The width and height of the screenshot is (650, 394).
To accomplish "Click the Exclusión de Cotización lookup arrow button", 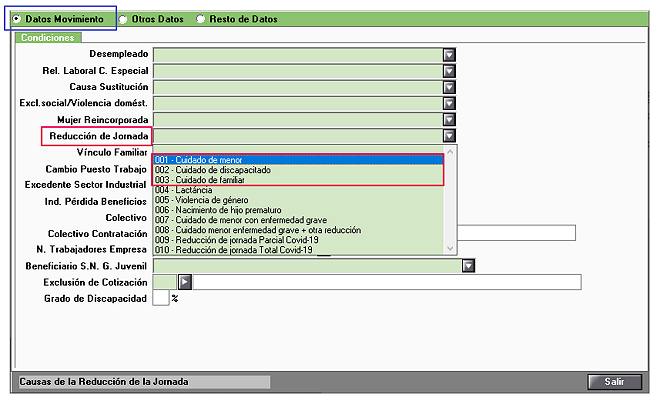I will pos(184,282).
